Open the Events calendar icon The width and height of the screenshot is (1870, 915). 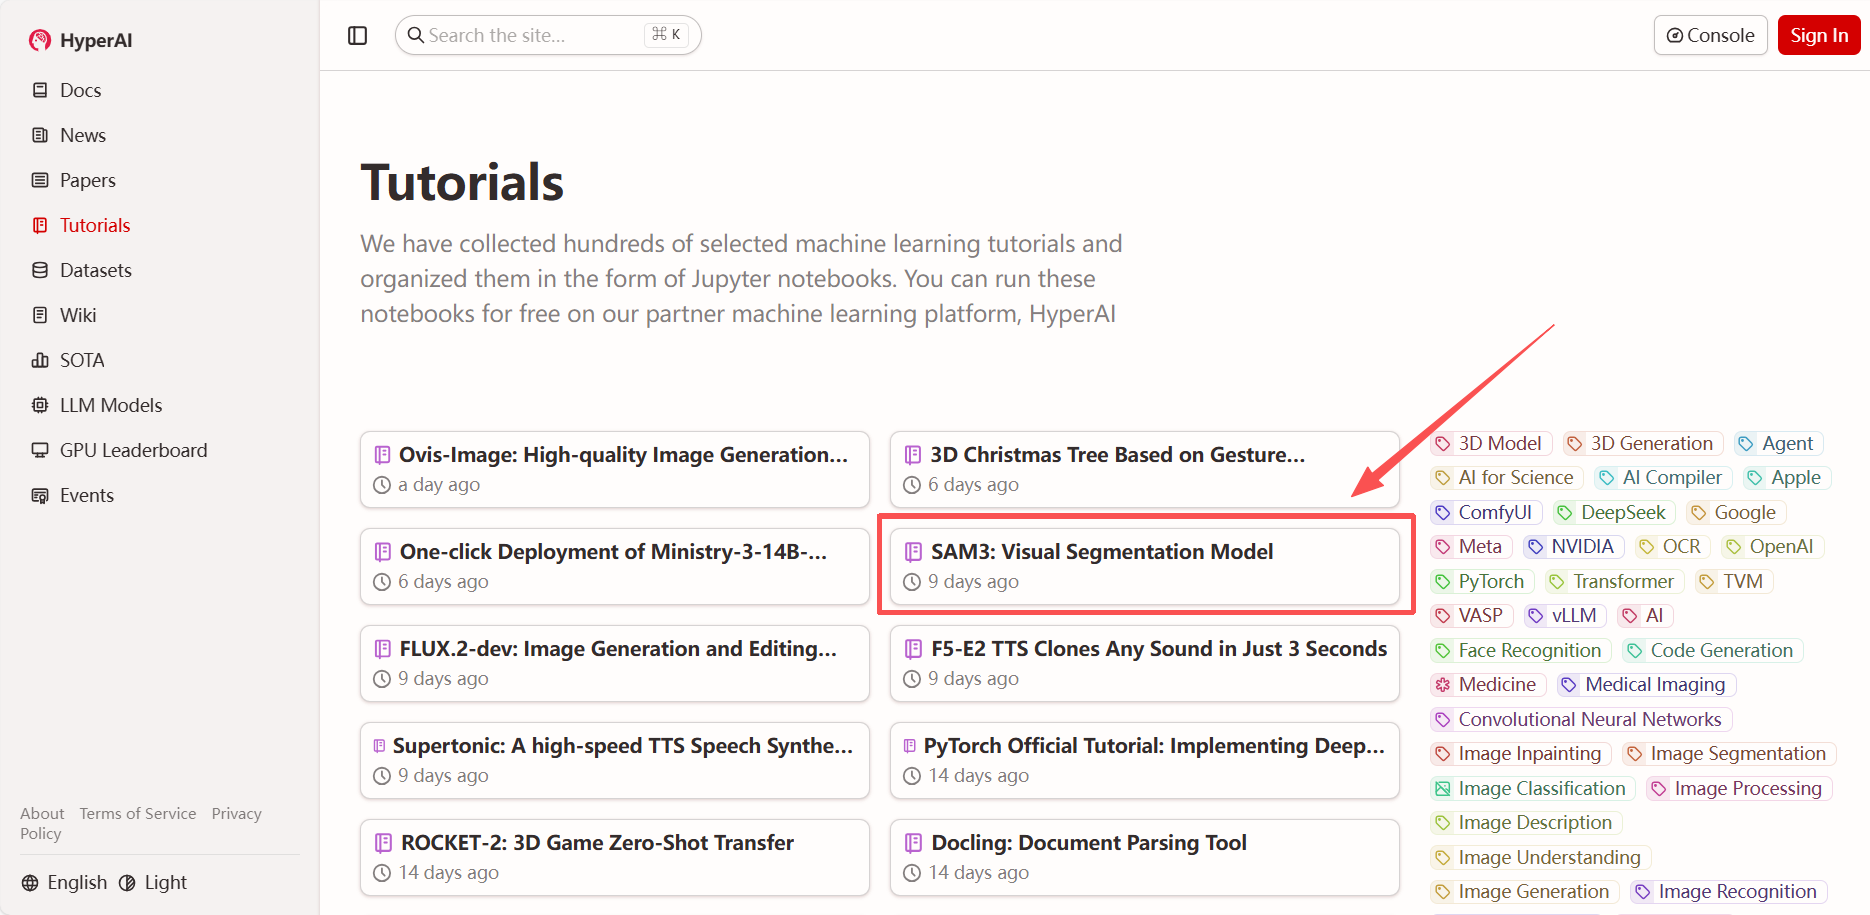click(x=40, y=495)
